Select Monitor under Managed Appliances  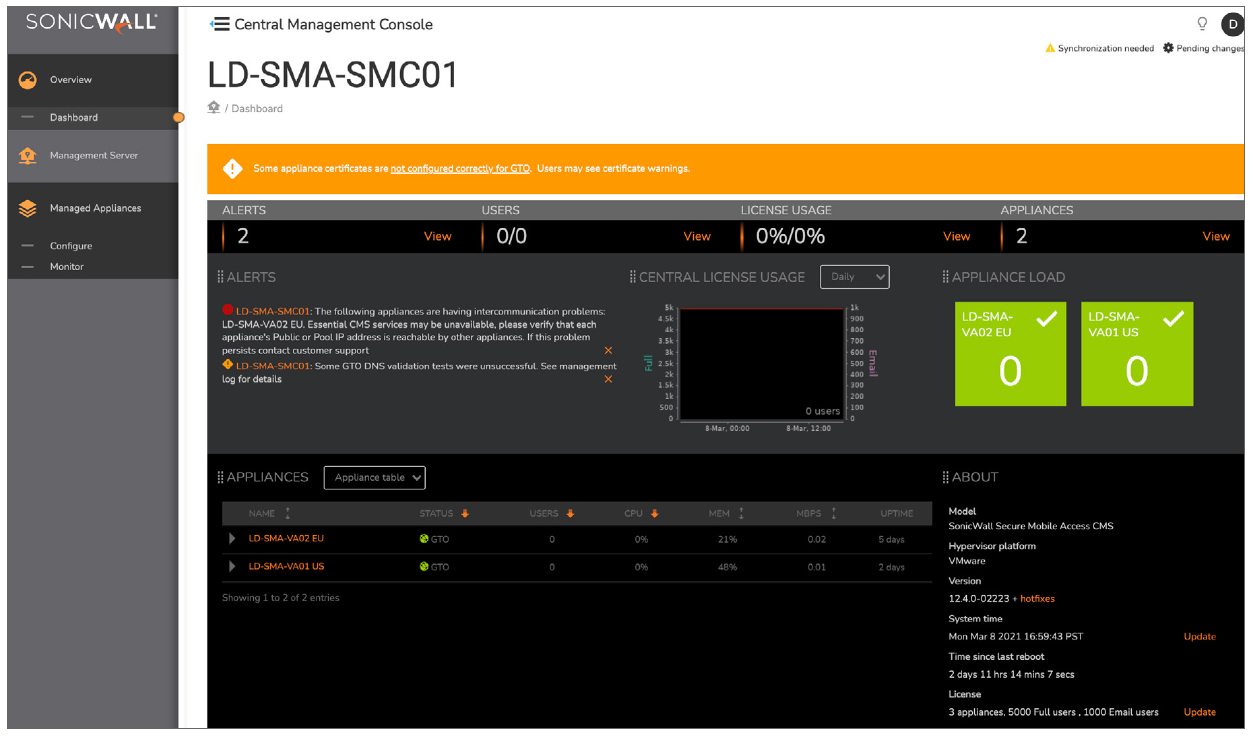coord(67,267)
